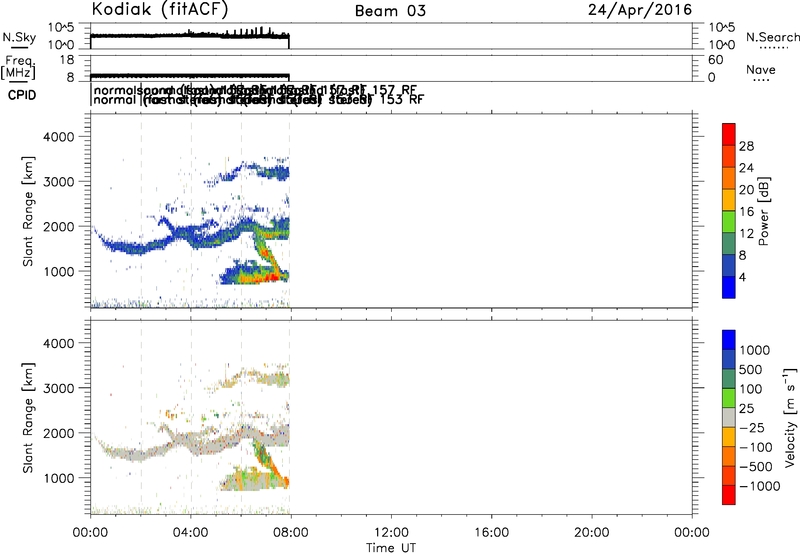Click the "-25" label on velocity colorbar
This screenshot has height=554, width=800.
(752, 427)
